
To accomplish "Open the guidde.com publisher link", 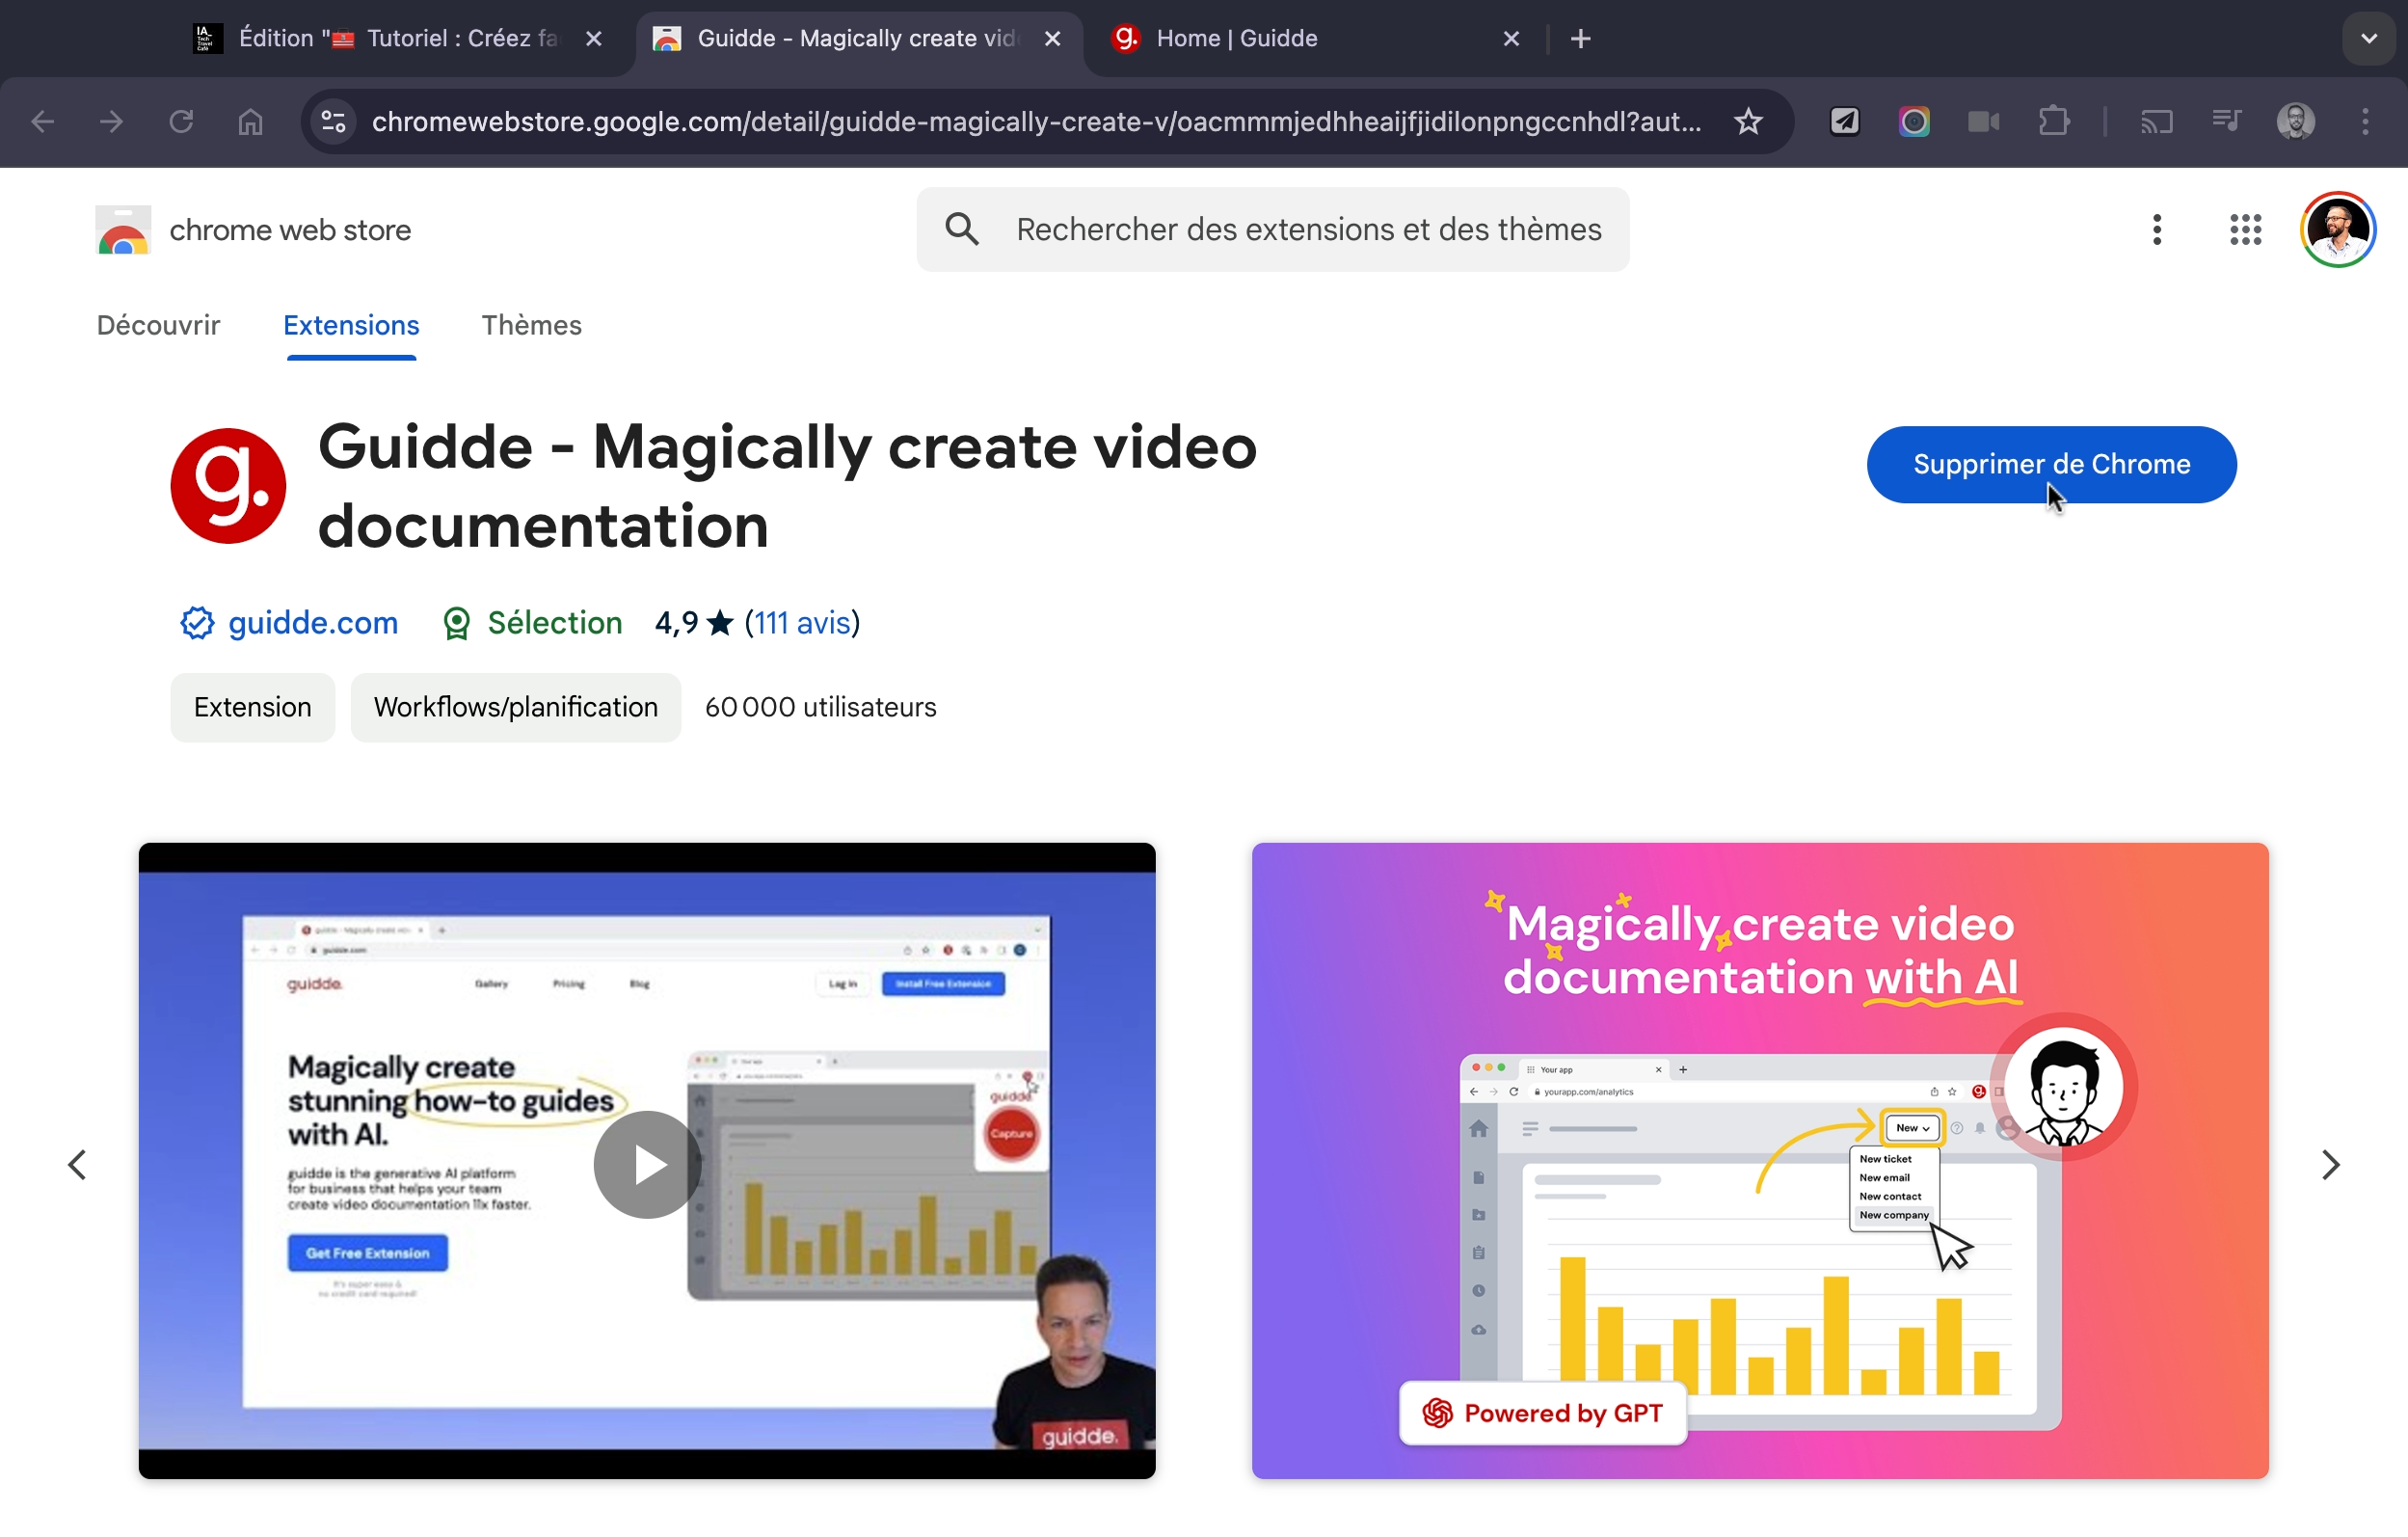I will point(312,623).
